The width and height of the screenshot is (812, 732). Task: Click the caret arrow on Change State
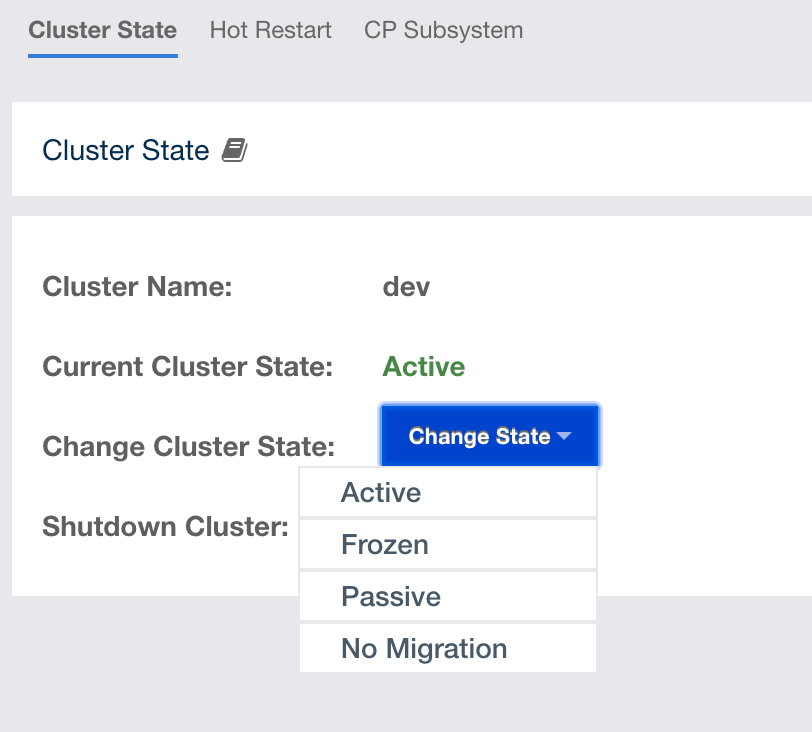[x=564, y=437]
